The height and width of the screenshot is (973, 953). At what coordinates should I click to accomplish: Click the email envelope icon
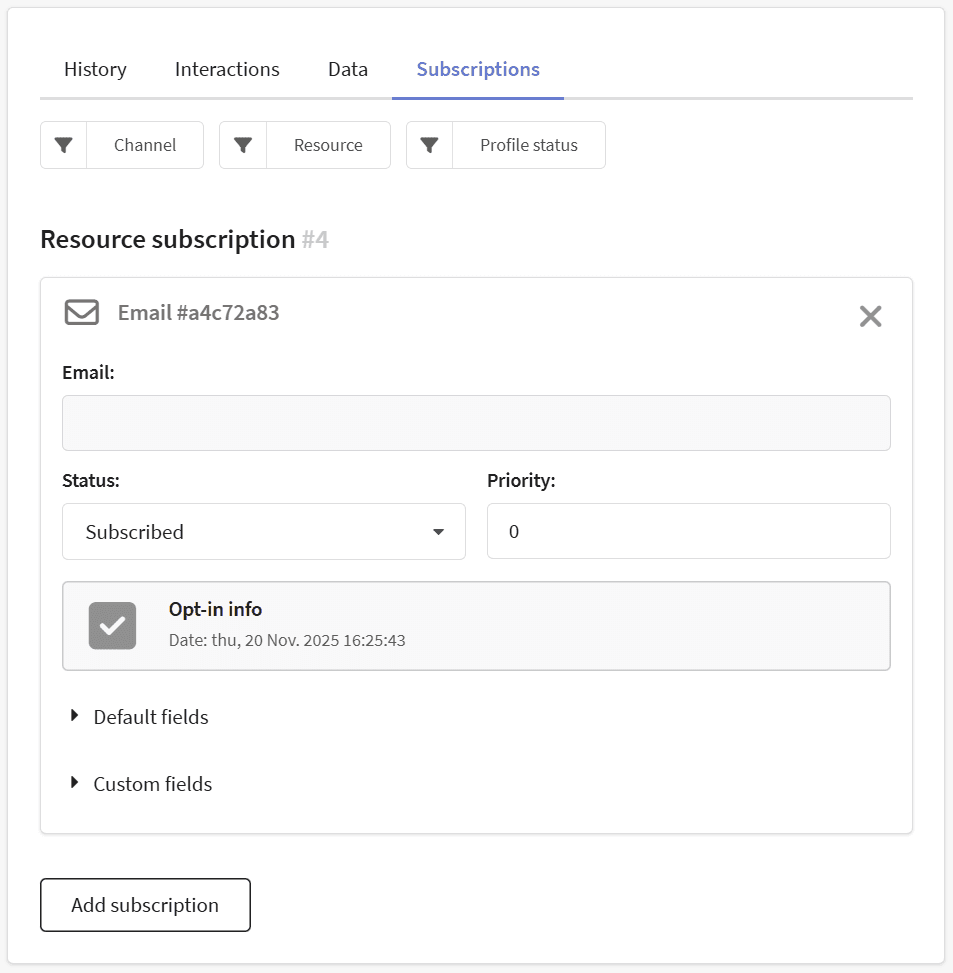pyautogui.click(x=81, y=312)
